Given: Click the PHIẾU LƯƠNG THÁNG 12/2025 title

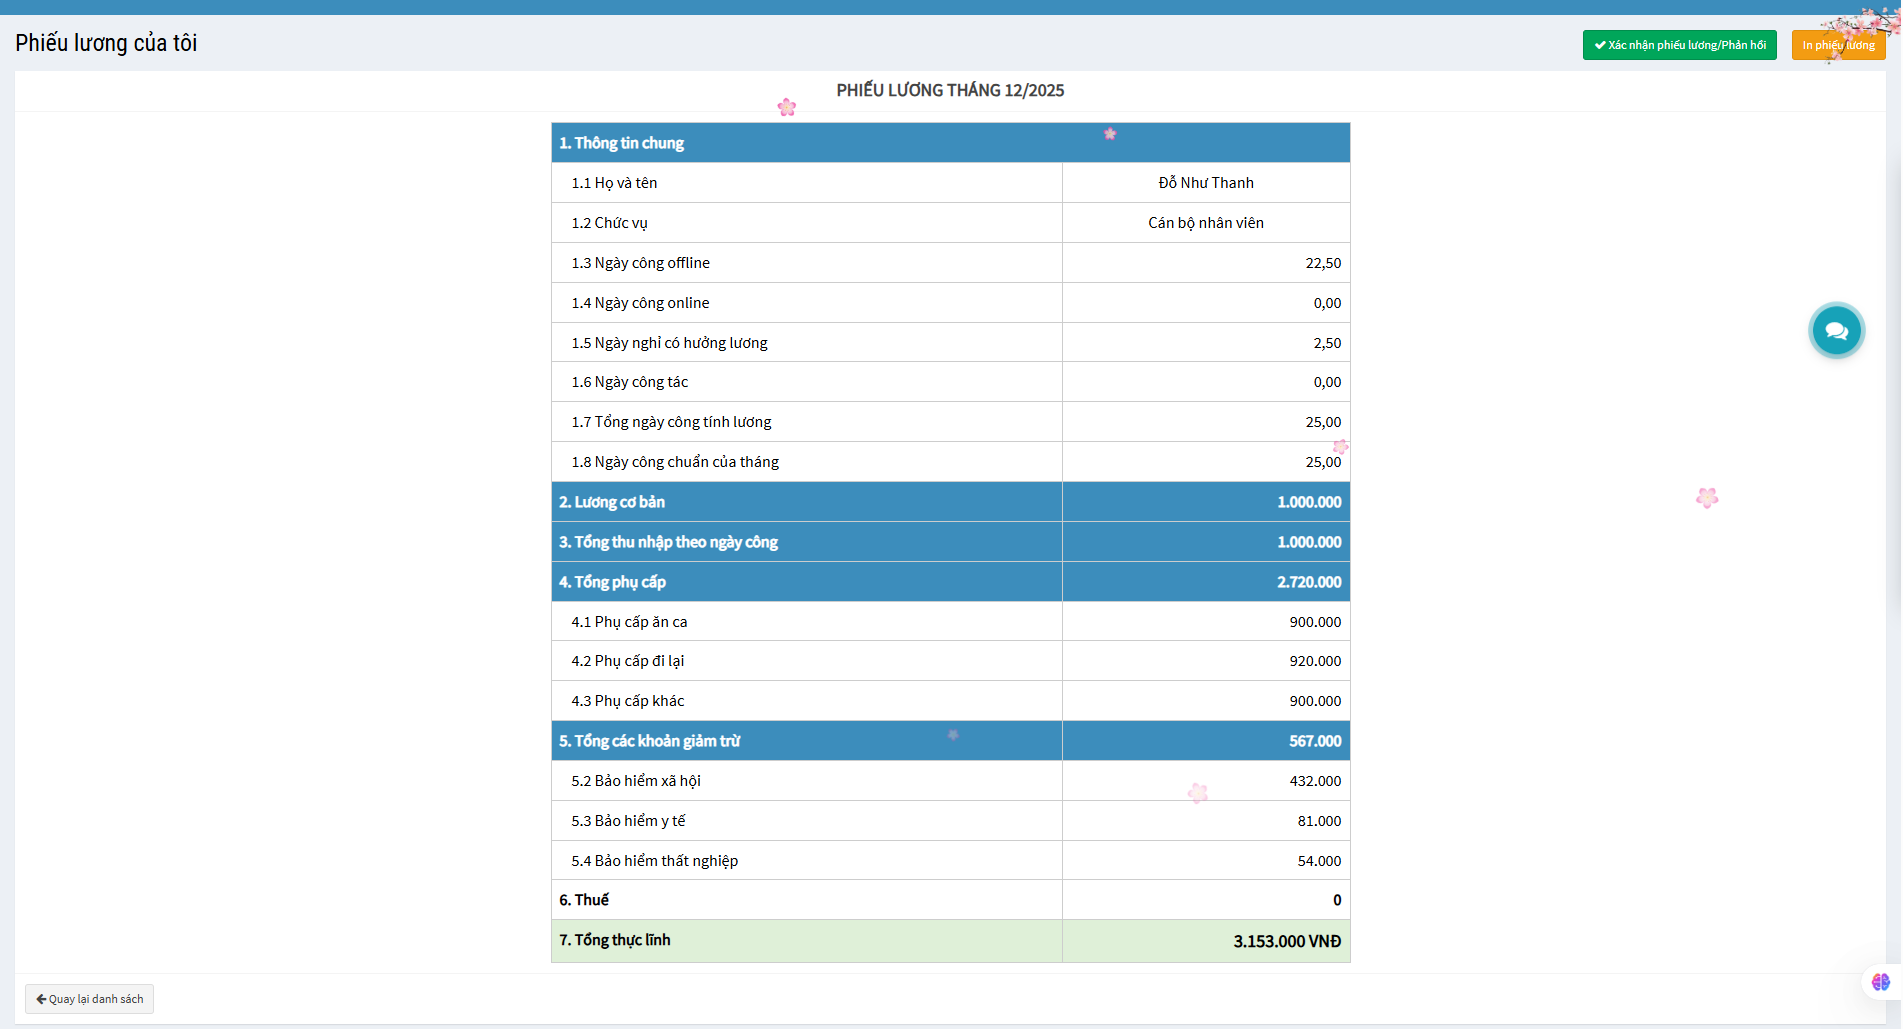Looking at the screenshot, I should (949, 90).
